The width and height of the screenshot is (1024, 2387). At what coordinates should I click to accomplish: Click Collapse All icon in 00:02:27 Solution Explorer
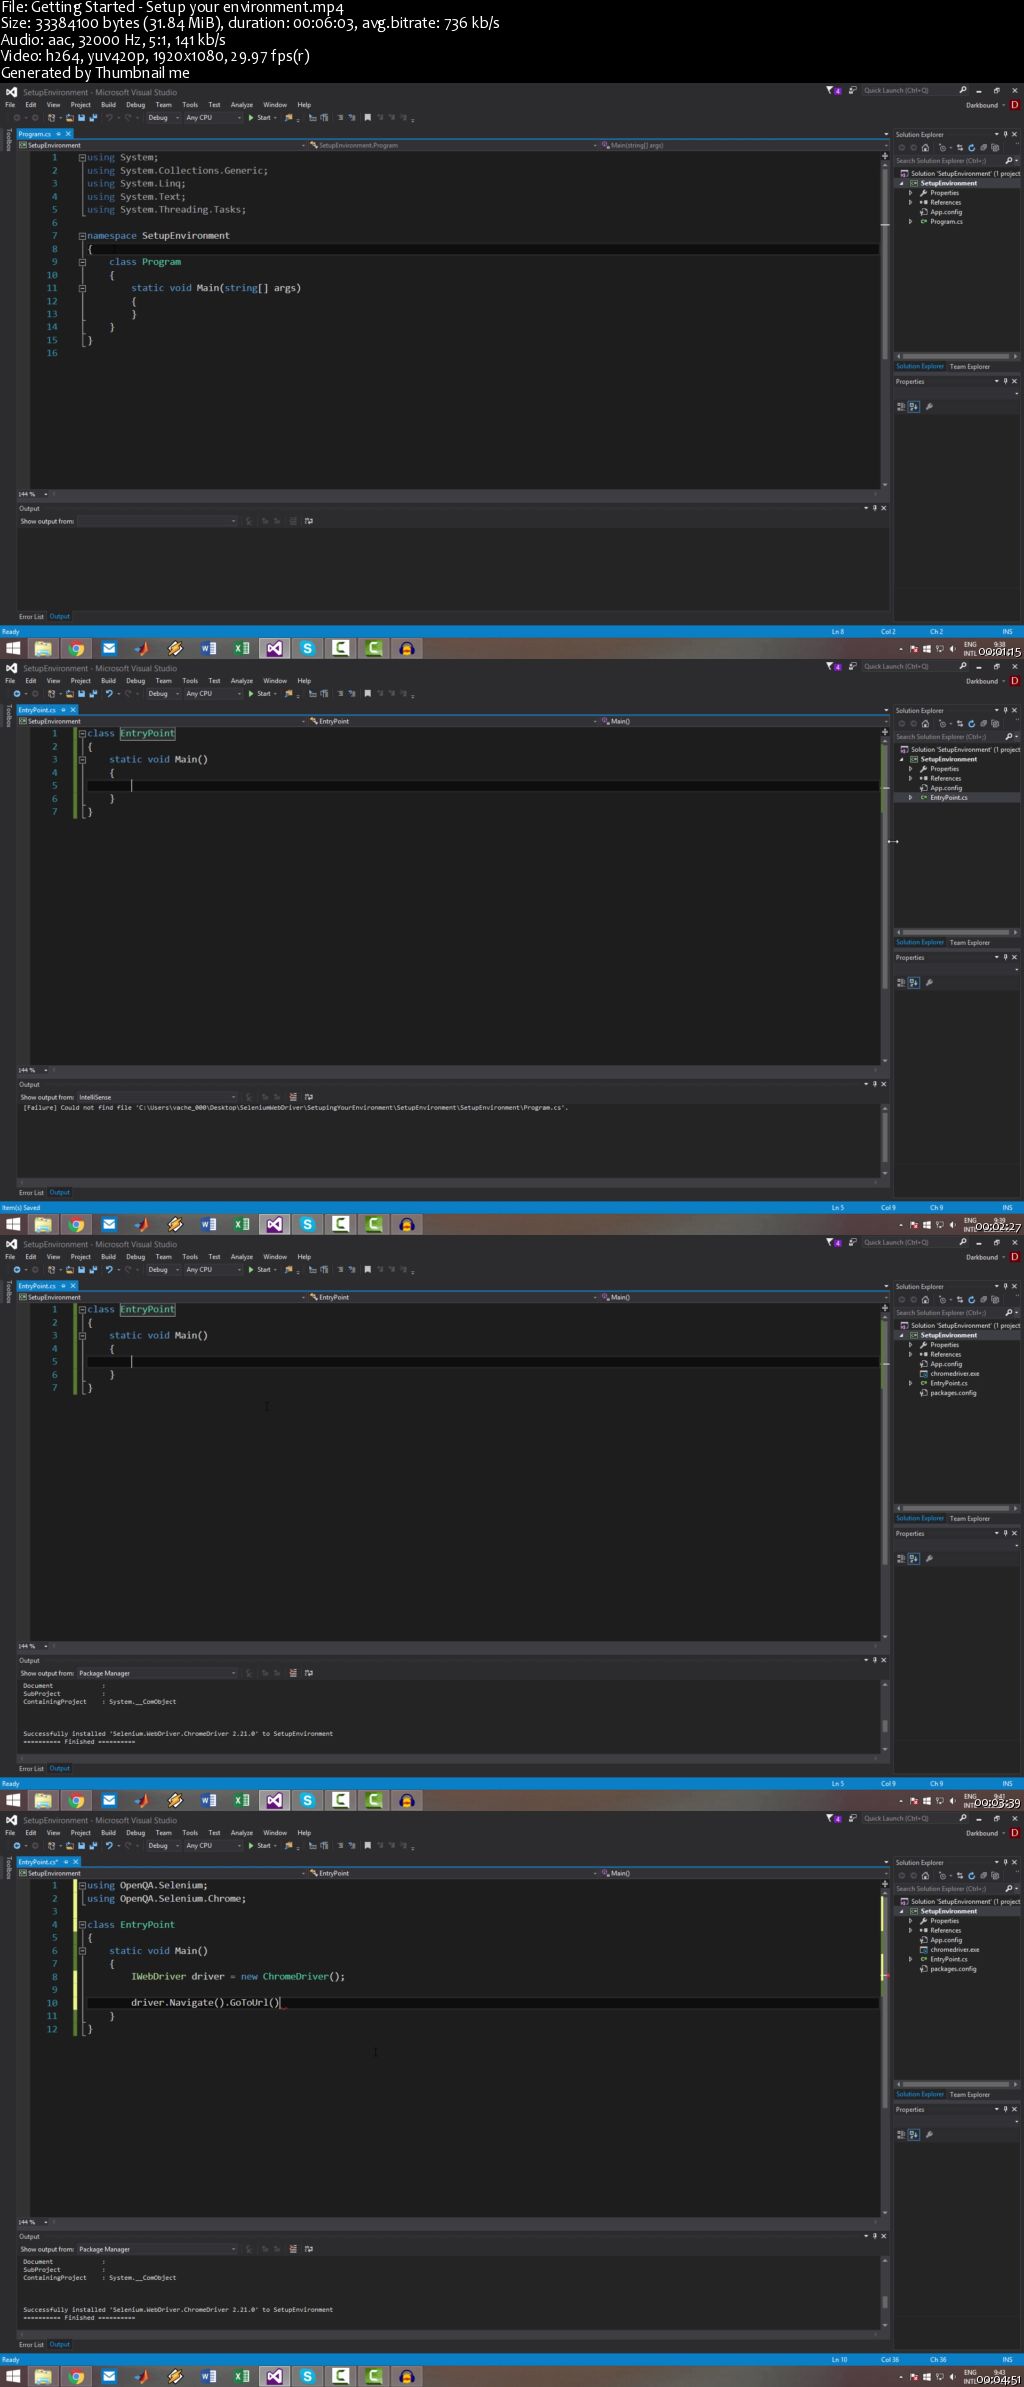[x=983, y=724]
